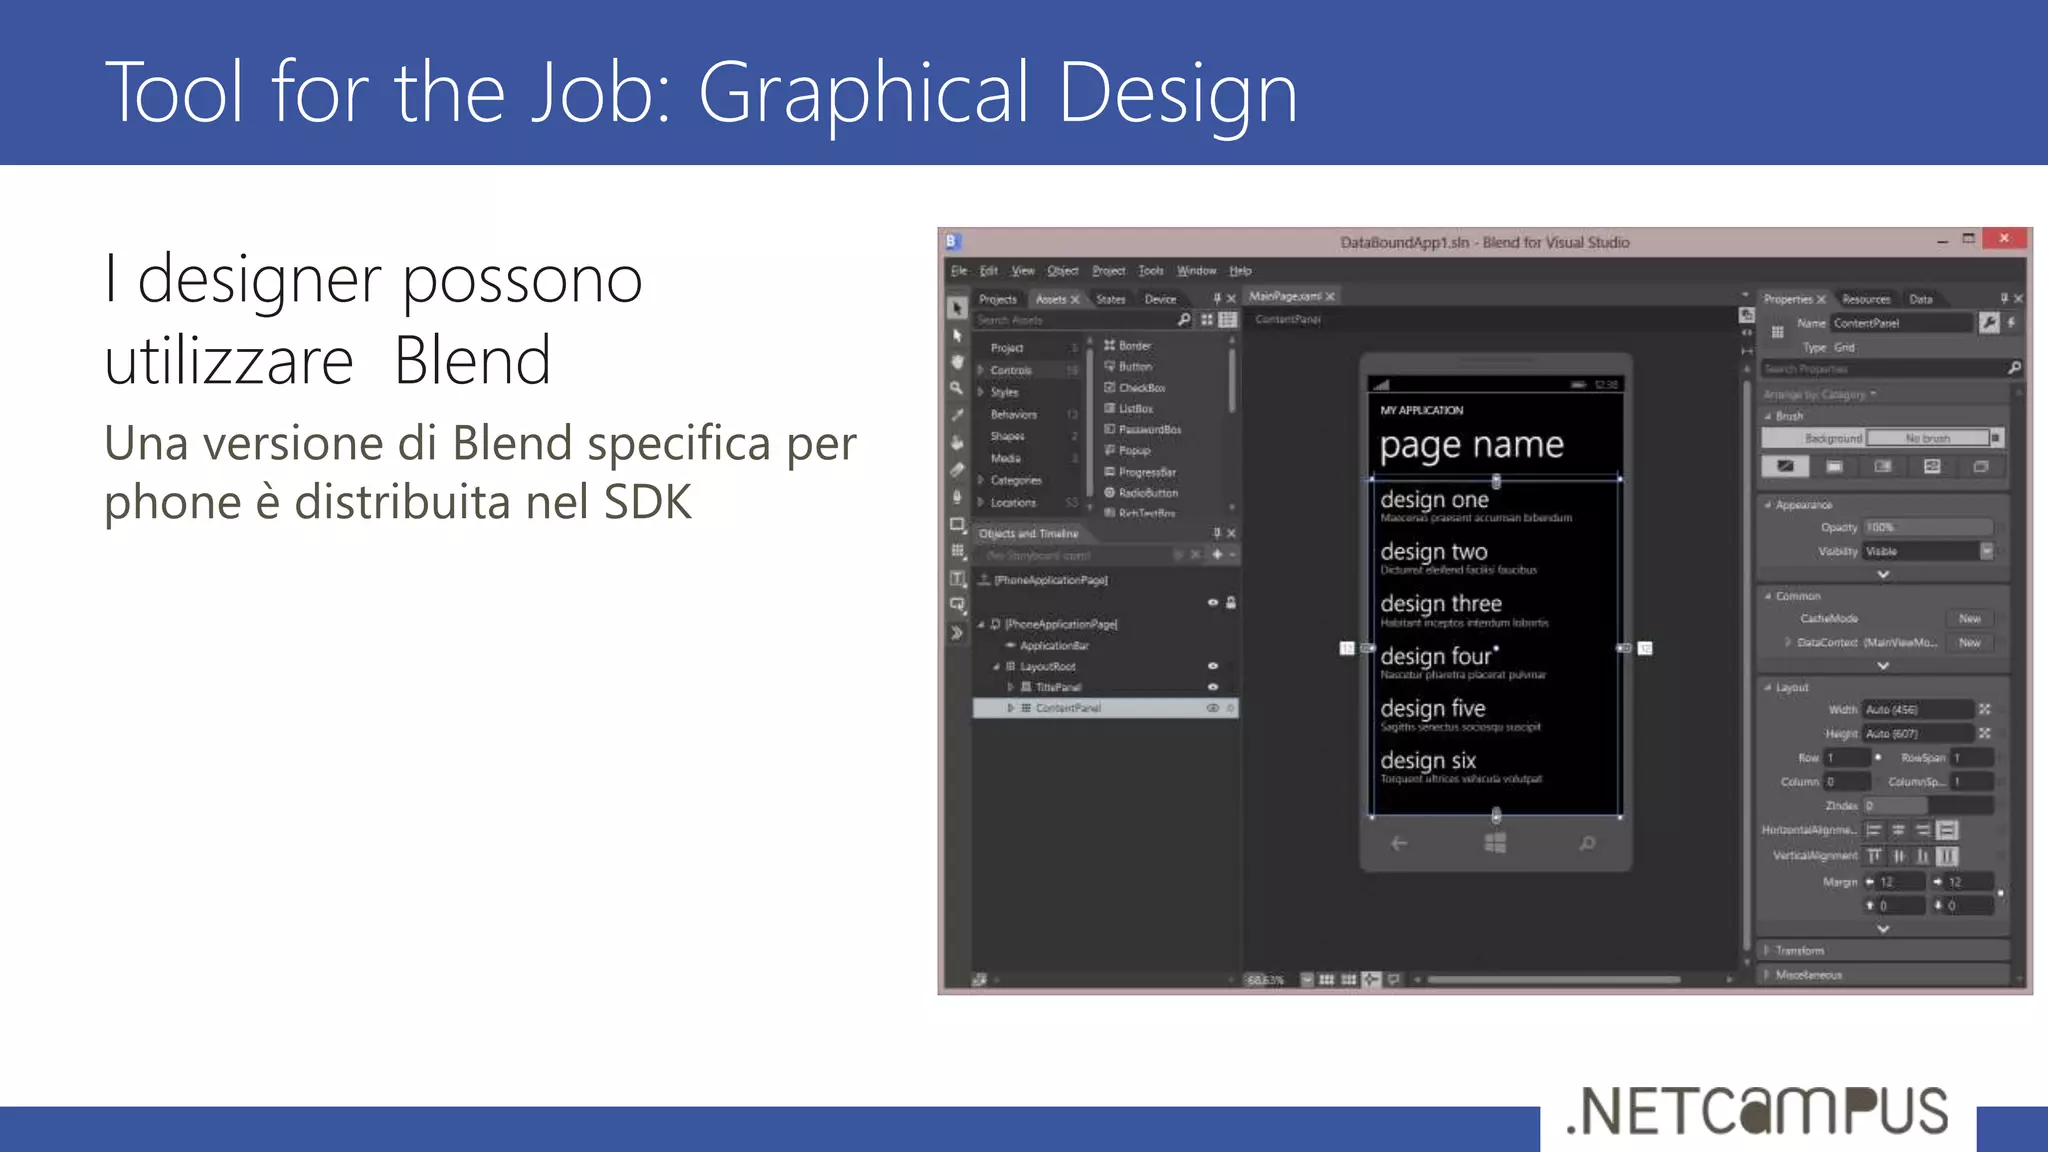This screenshot has width=2048, height=1152.
Task: Switch to the Projects tab
Action: pyautogui.click(x=997, y=299)
